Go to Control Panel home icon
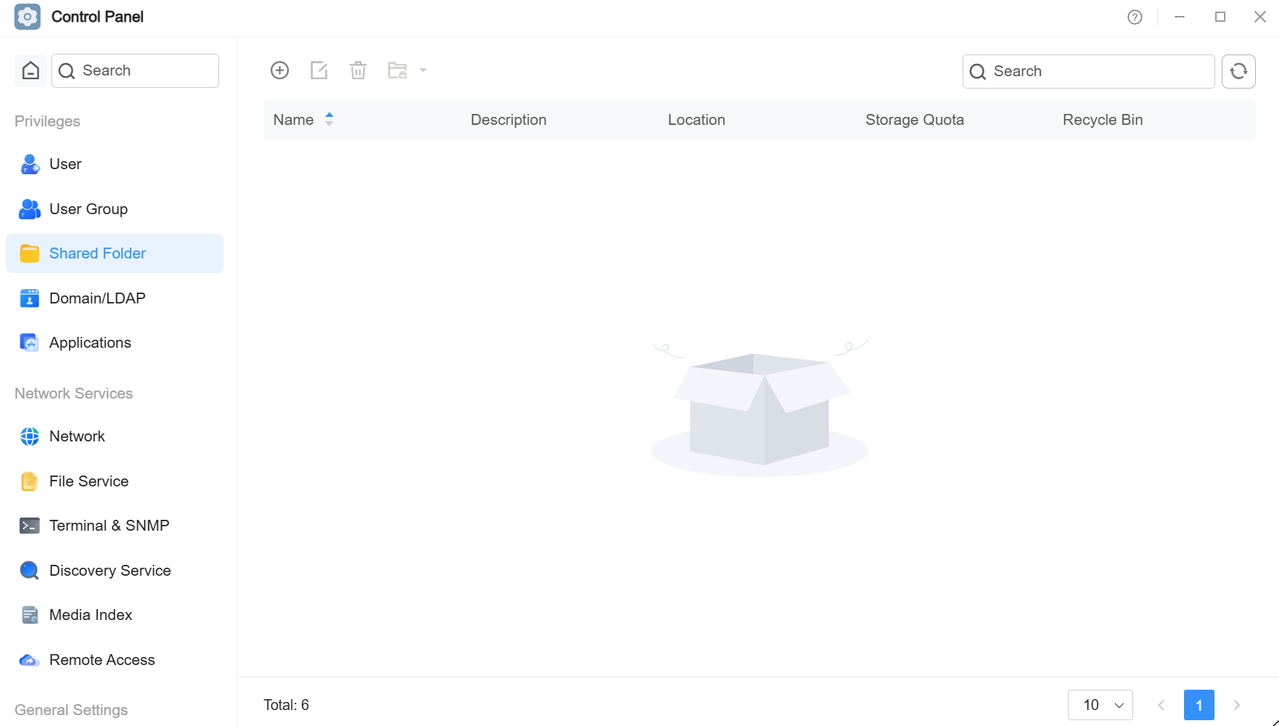This screenshot has height=726, width=1279. coord(31,71)
